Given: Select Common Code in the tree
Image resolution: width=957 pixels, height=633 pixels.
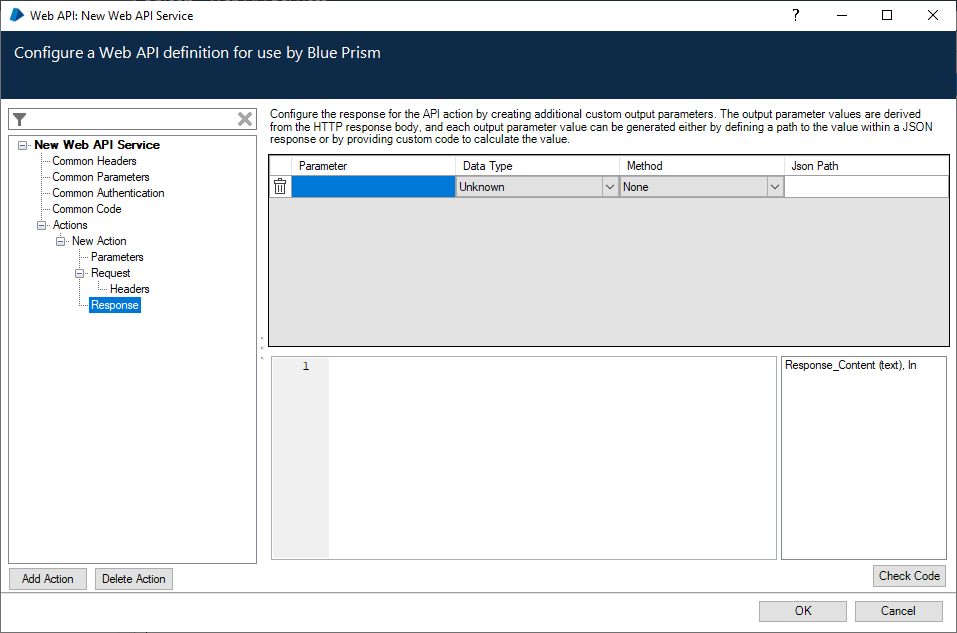Looking at the screenshot, I should (x=87, y=209).
